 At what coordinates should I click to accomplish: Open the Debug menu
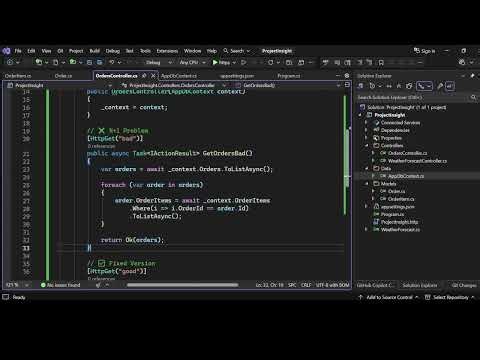pyautogui.click(x=113, y=51)
